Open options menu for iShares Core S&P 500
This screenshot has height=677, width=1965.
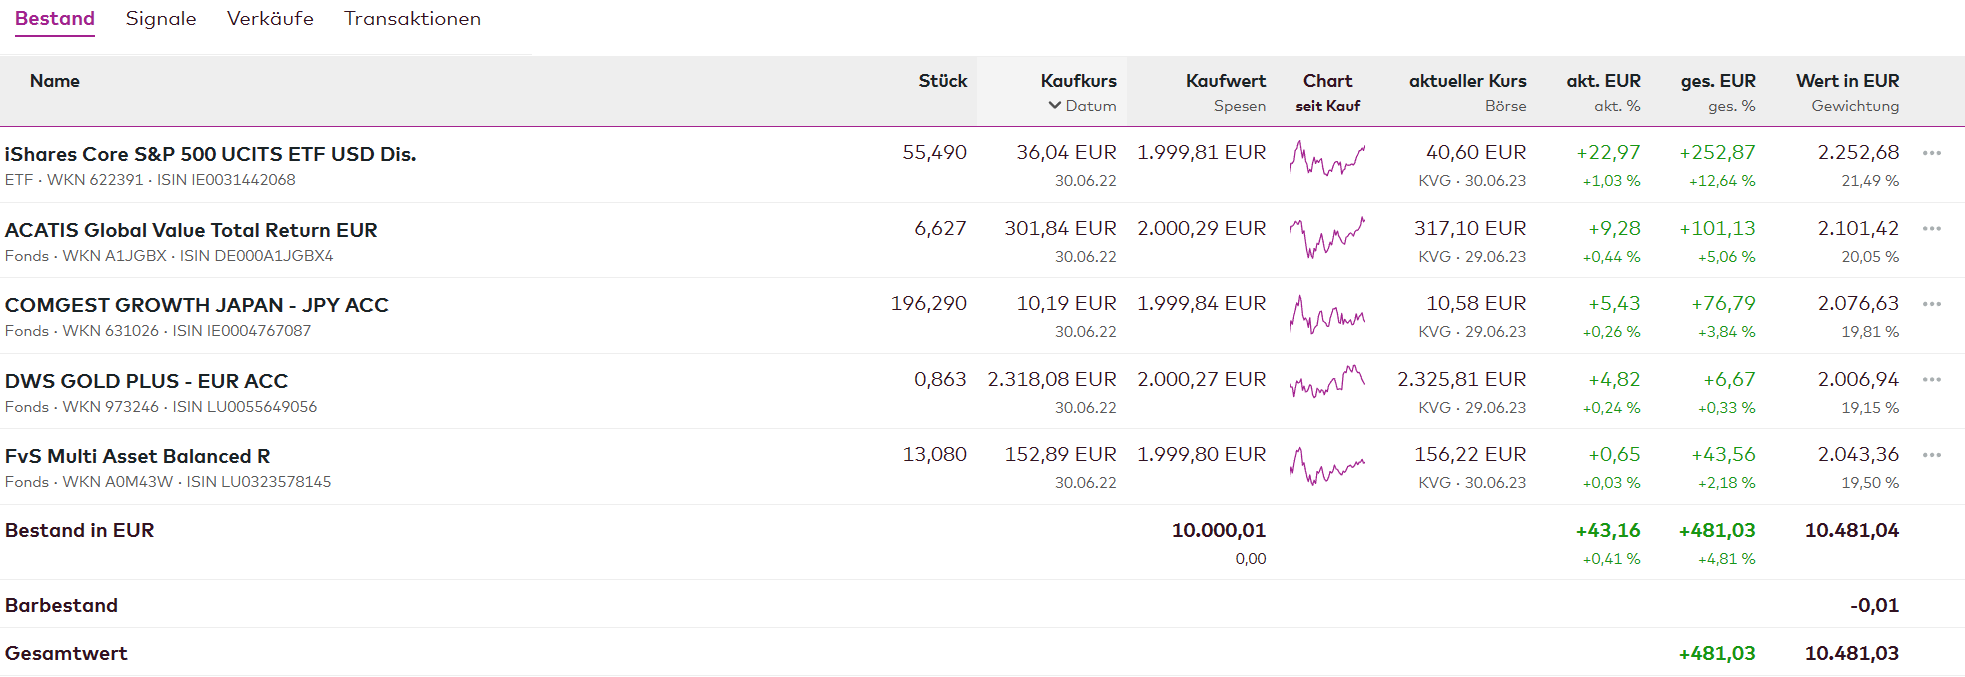click(x=1931, y=153)
